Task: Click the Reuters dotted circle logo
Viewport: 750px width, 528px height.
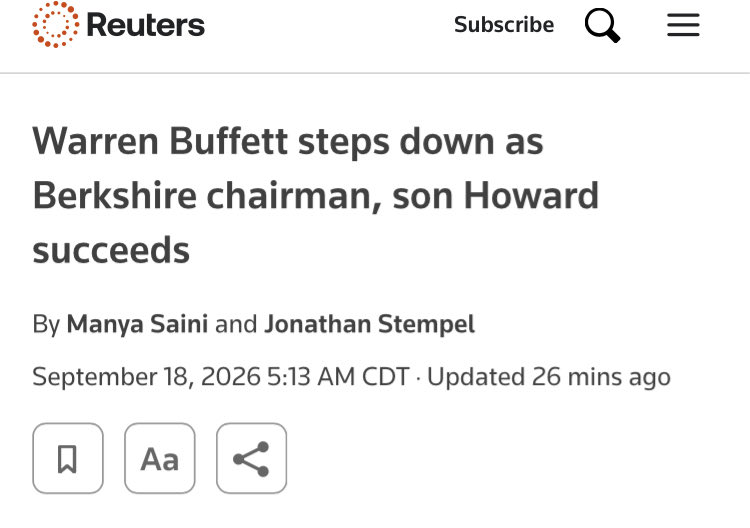Action: [55, 24]
